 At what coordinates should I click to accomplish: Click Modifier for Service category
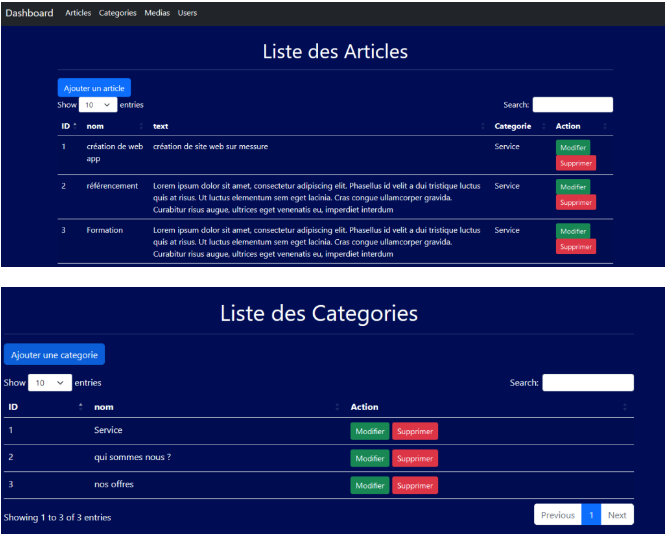[x=369, y=431]
